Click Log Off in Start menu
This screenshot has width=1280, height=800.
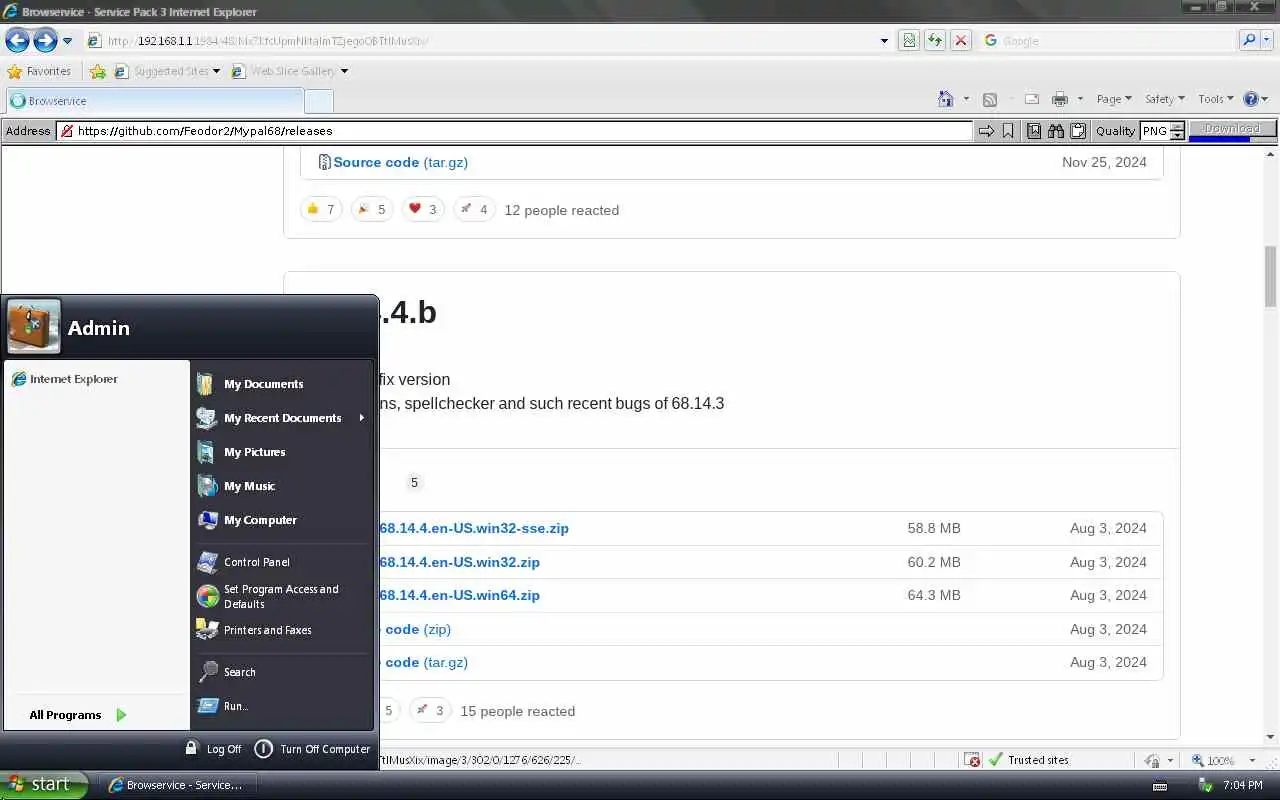click(213, 749)
